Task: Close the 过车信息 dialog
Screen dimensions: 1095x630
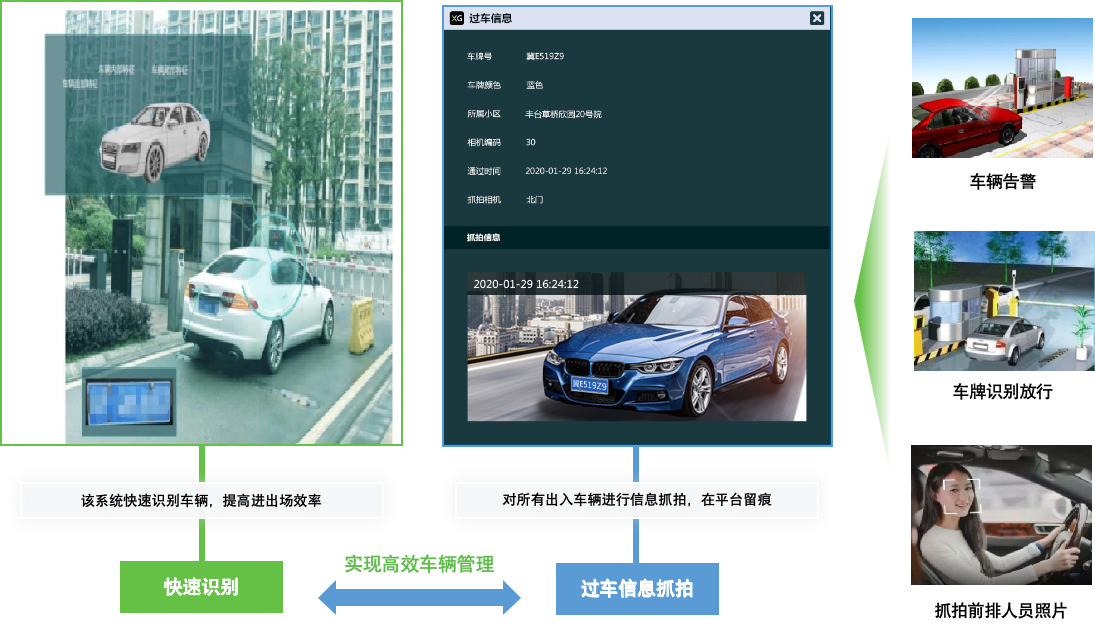Action: [x=817, y=18]
